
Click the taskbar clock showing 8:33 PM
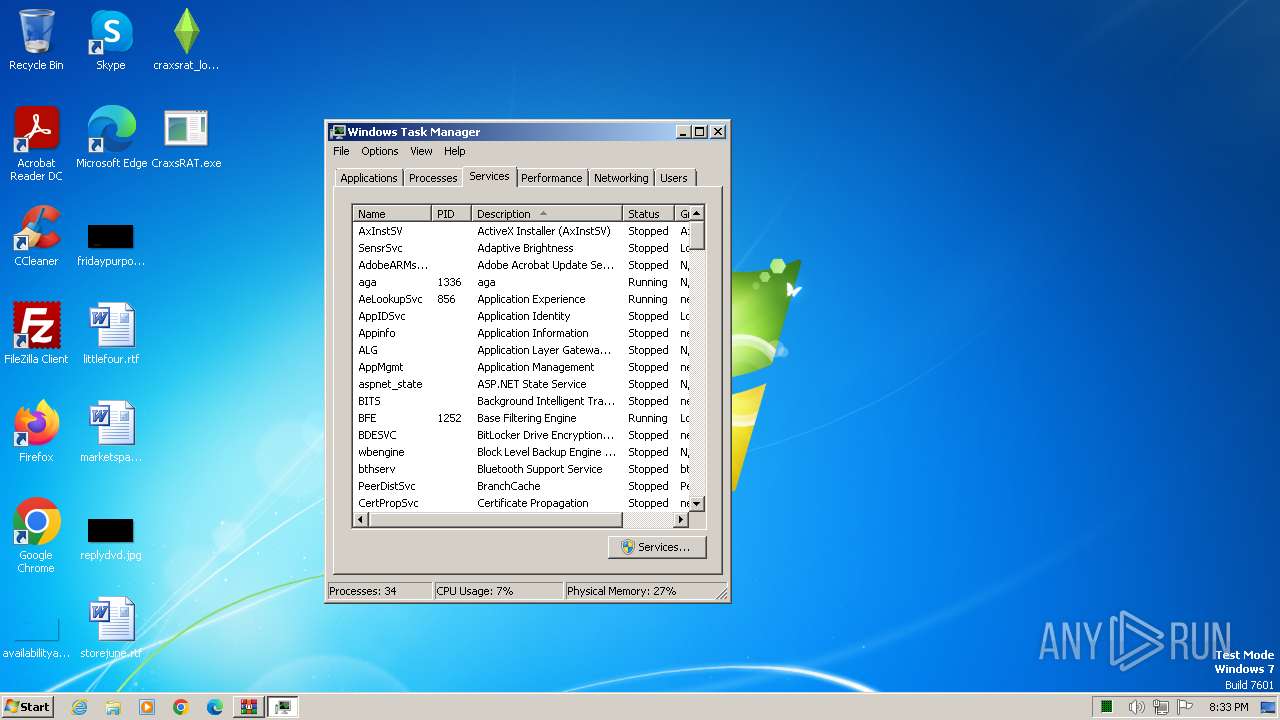pos(1228,707)
